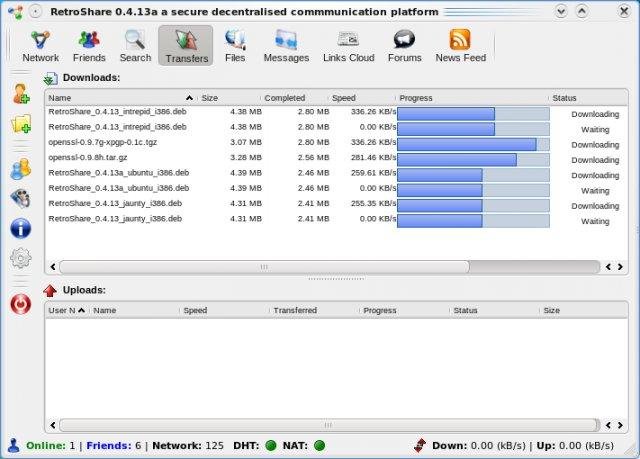Image resolution: width=640 pixels, height=459 pixels.
Task: Click the left arrow at start of the Downloads scrollbar
Action: [x=53, y=267]
